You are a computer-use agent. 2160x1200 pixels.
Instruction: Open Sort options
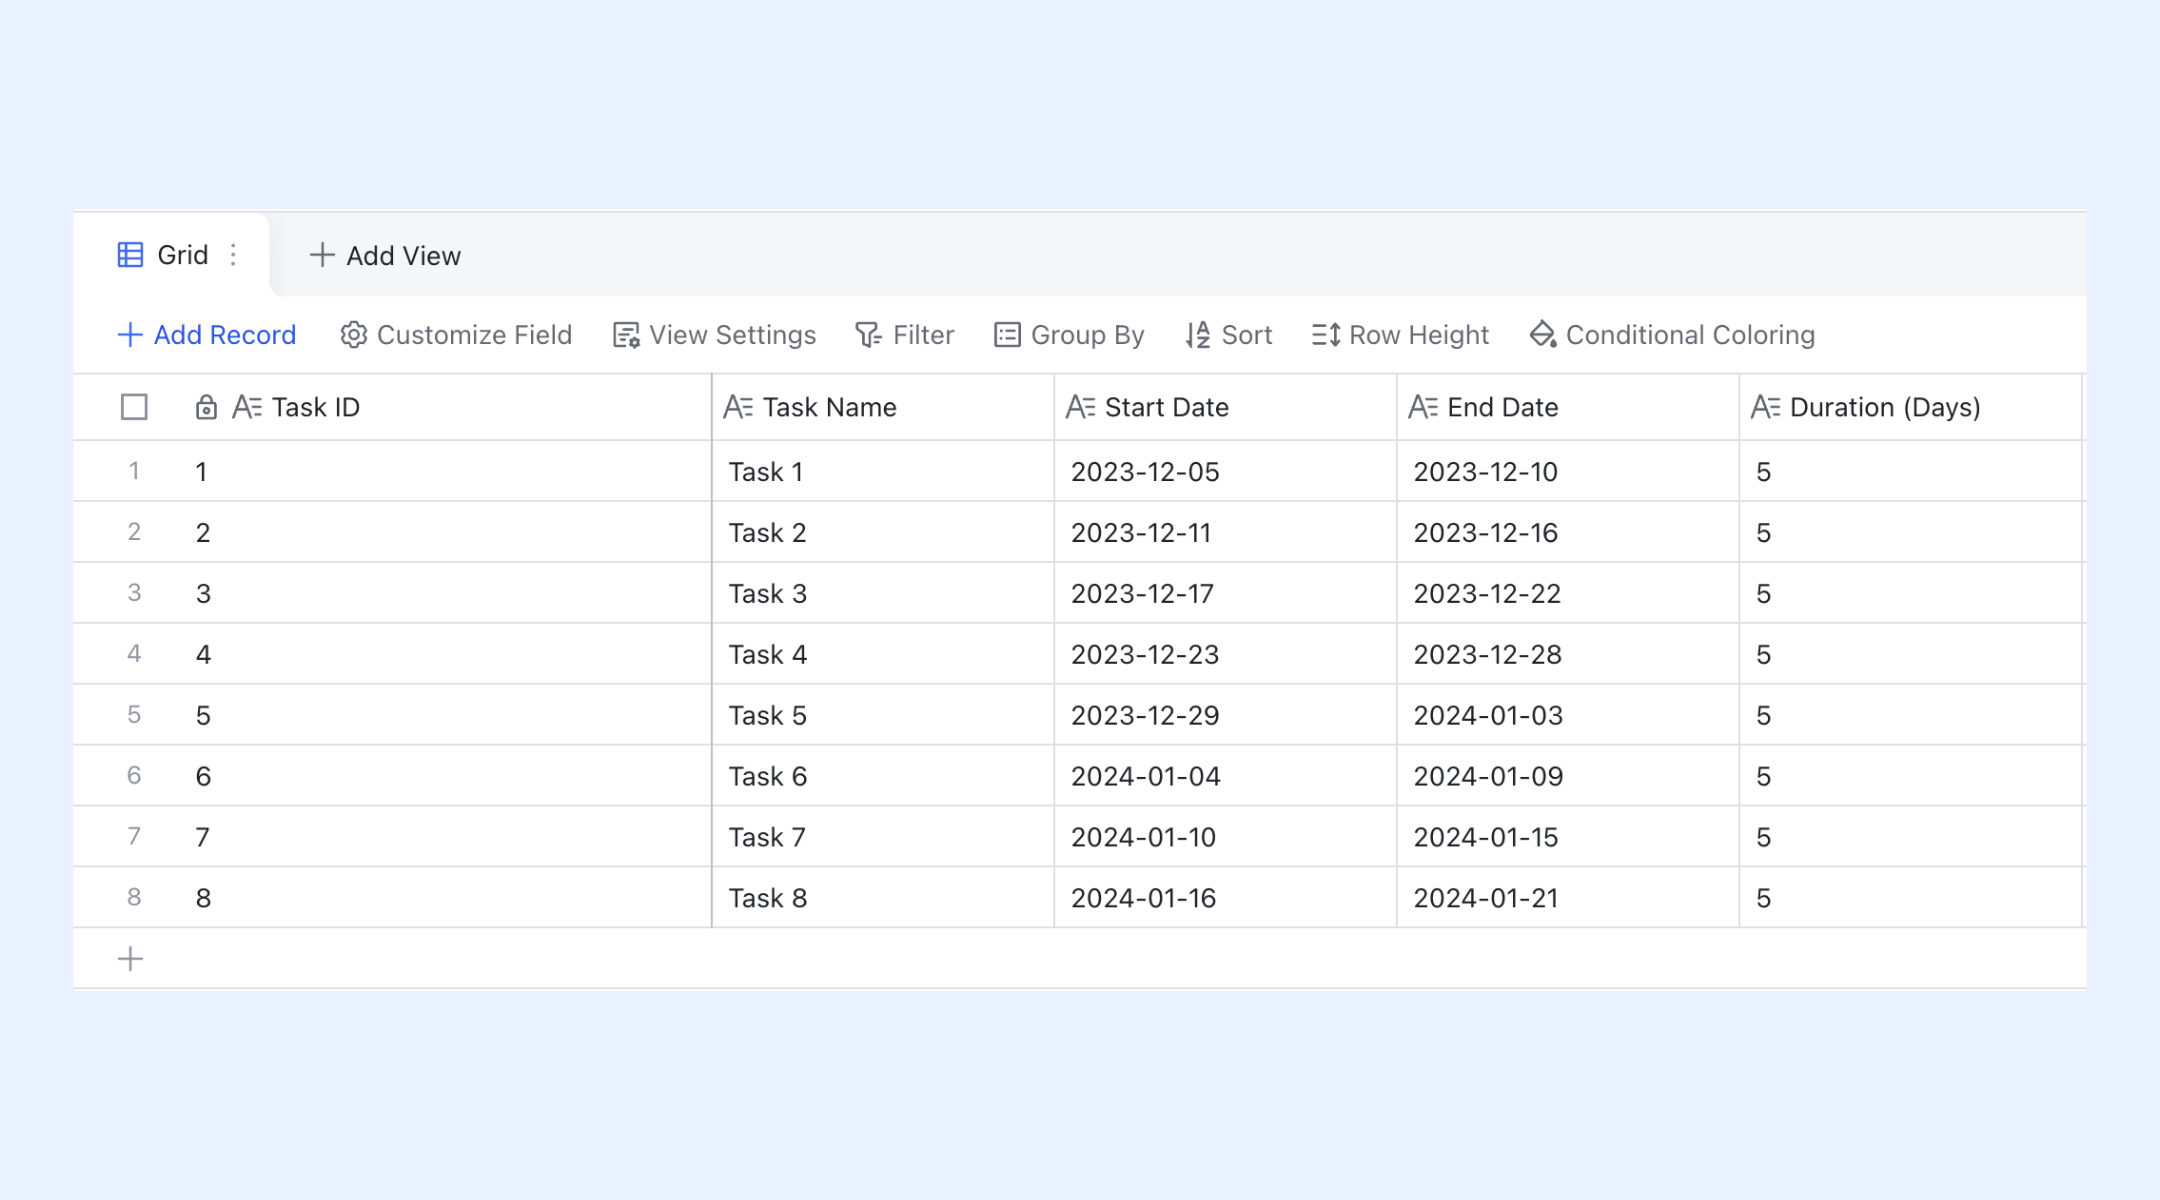1228,335
